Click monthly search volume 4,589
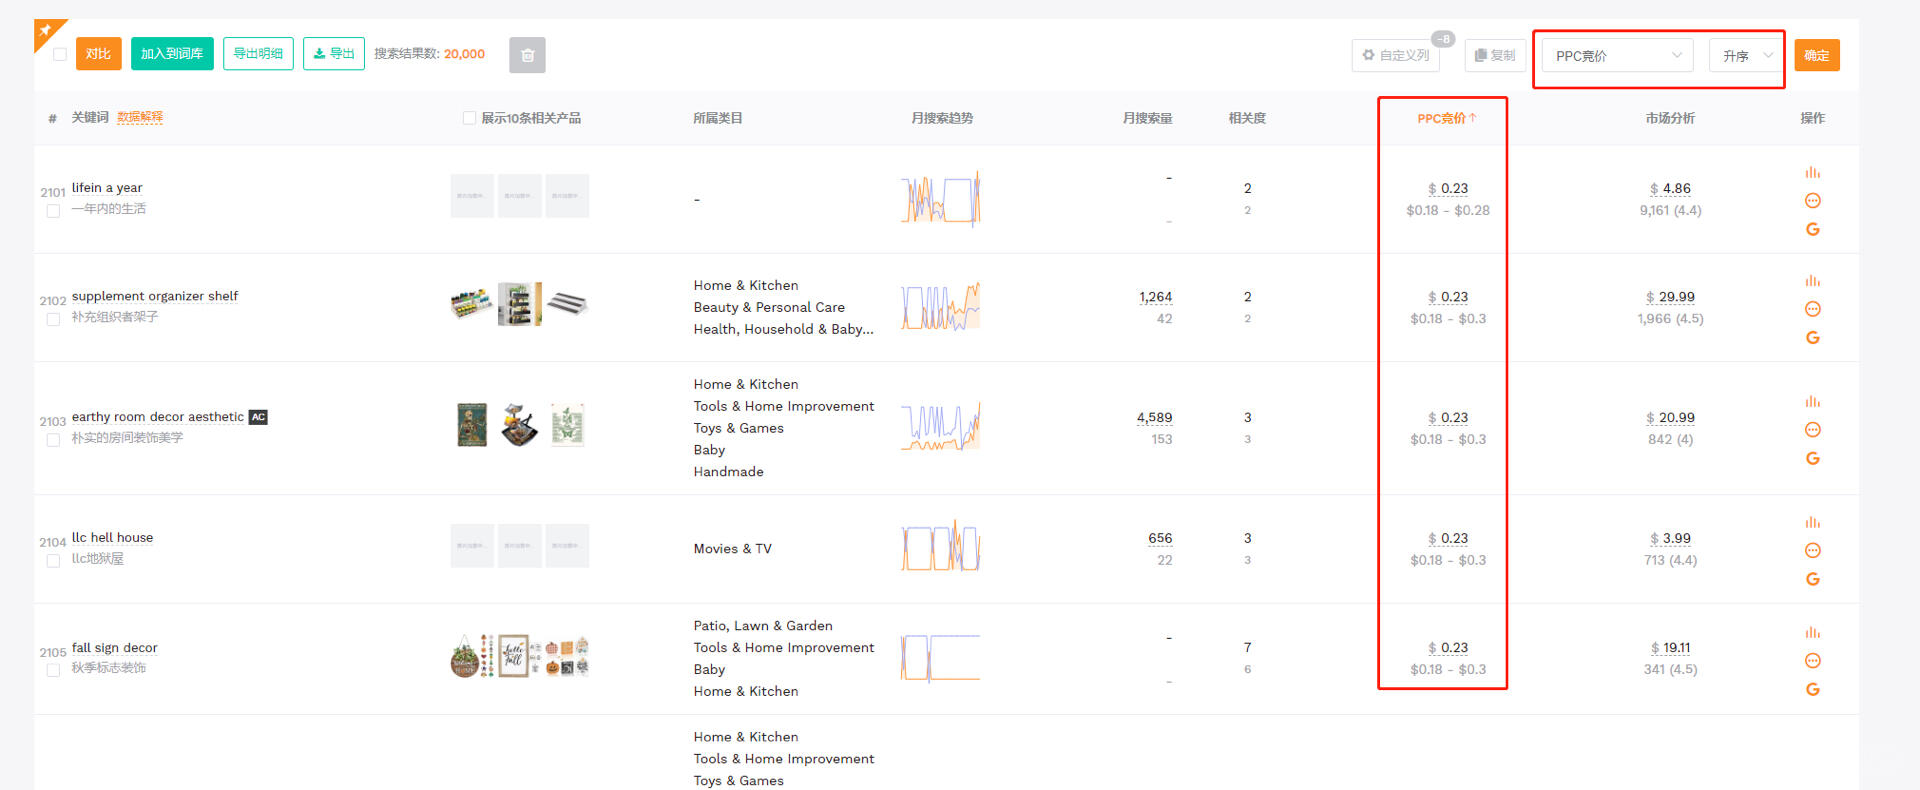1920x790 pixels. pos(1154,418)
